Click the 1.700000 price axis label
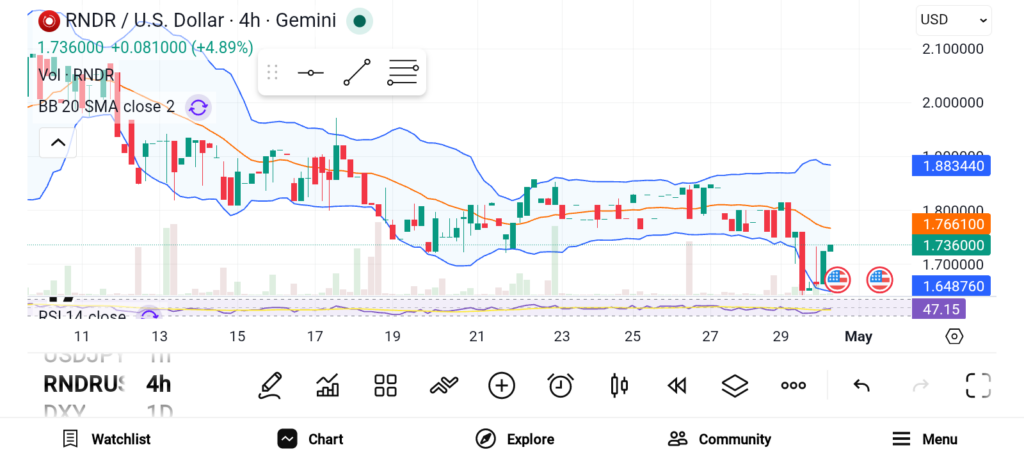The height and width of the screenshot is (461, 1024). point(953,264)
